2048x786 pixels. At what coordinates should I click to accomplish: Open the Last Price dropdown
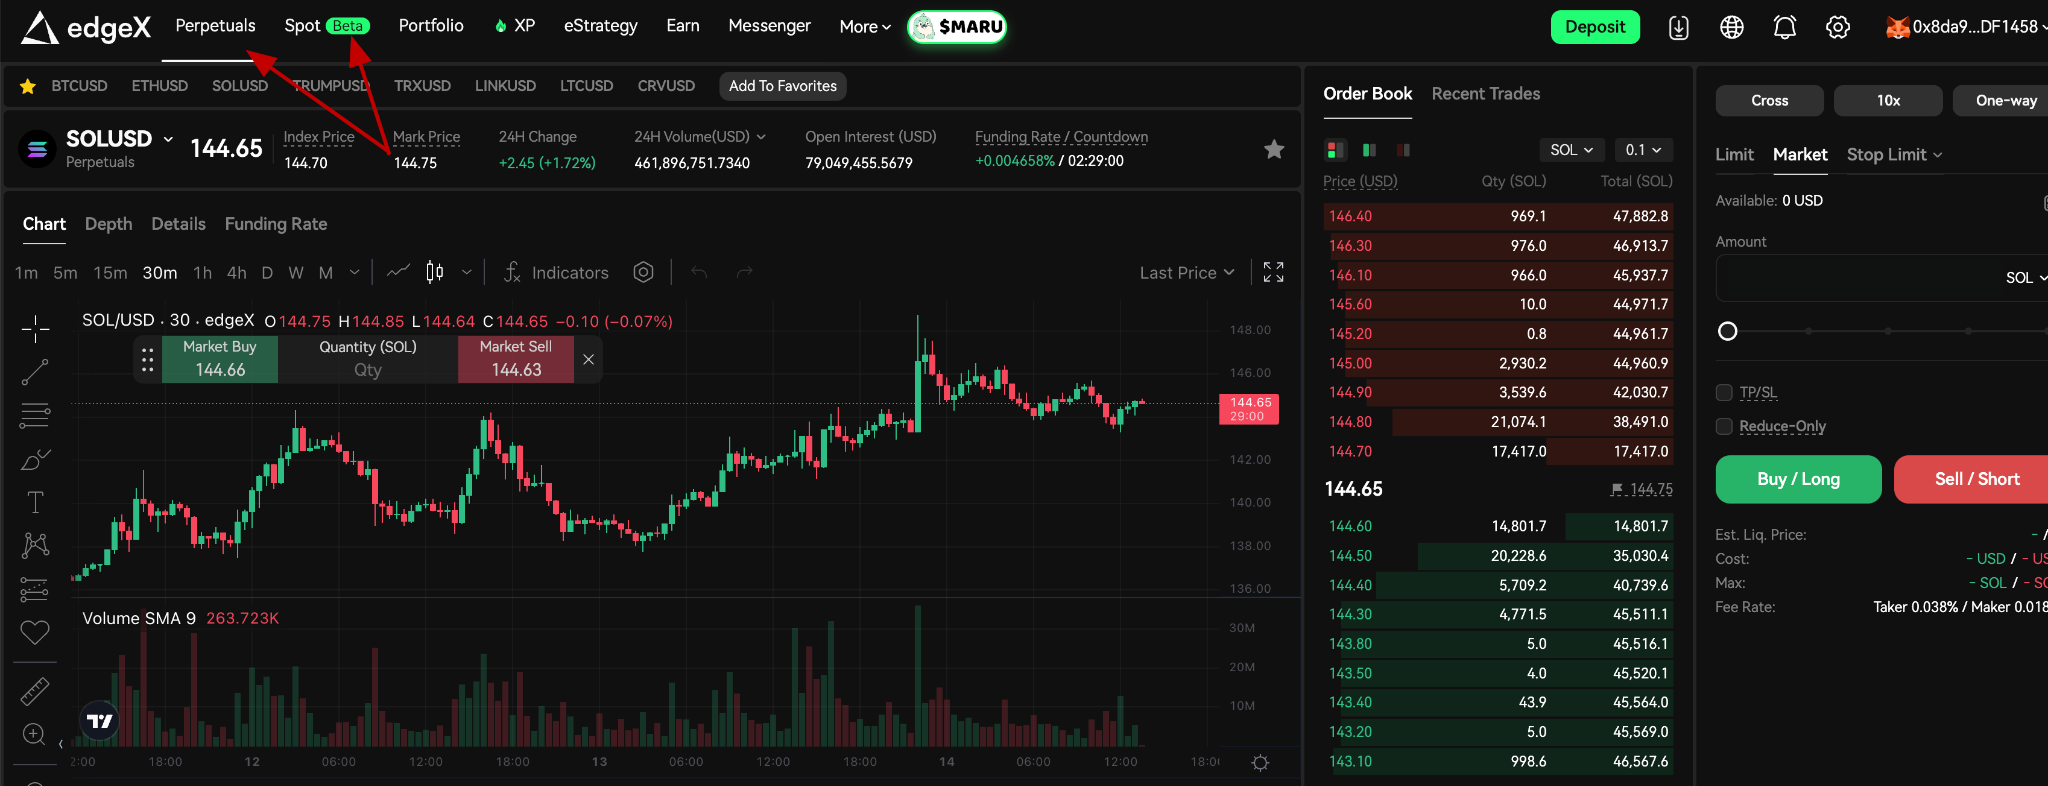pos(1187,273)
